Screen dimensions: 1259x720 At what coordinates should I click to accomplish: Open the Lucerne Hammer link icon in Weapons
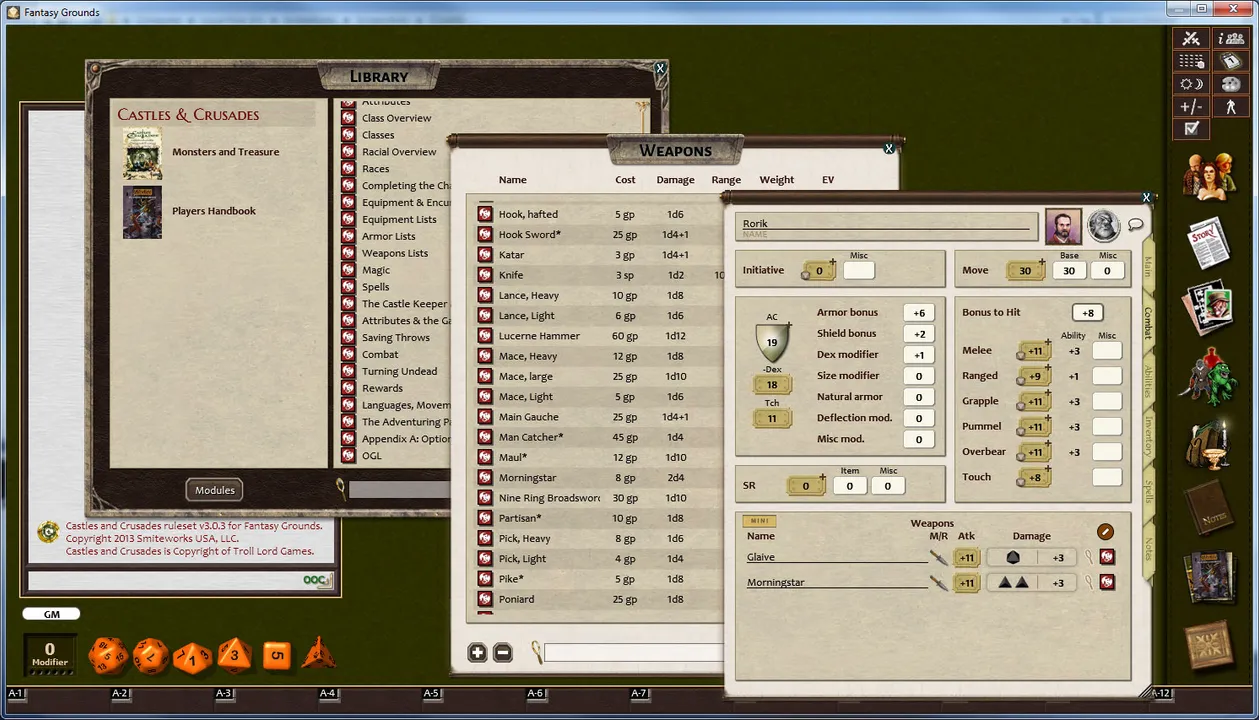pyautogui.click(x=485, y=336)
